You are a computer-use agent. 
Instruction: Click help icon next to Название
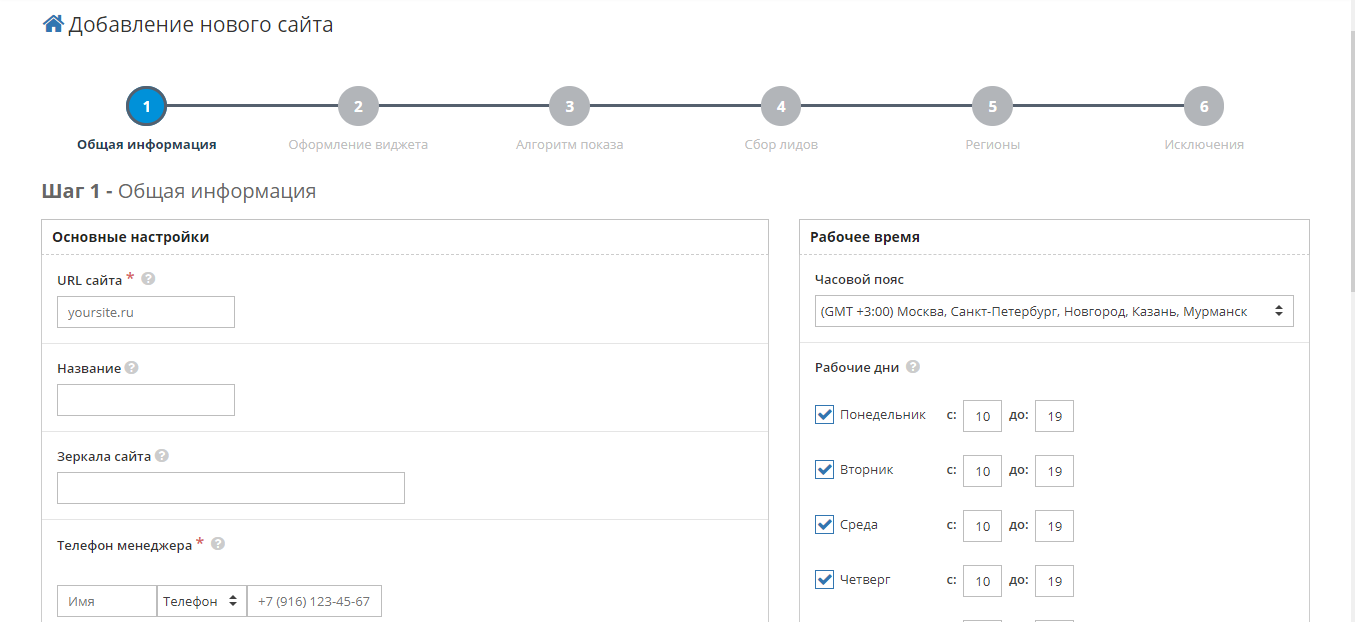coord(131,367)
